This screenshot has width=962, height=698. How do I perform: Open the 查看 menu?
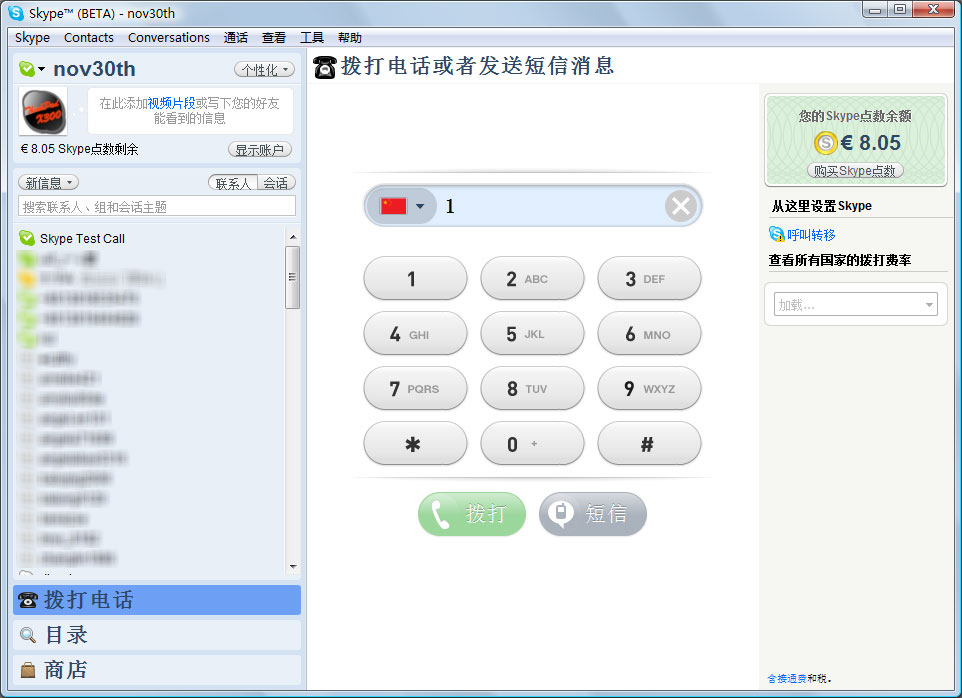[274, 37]
